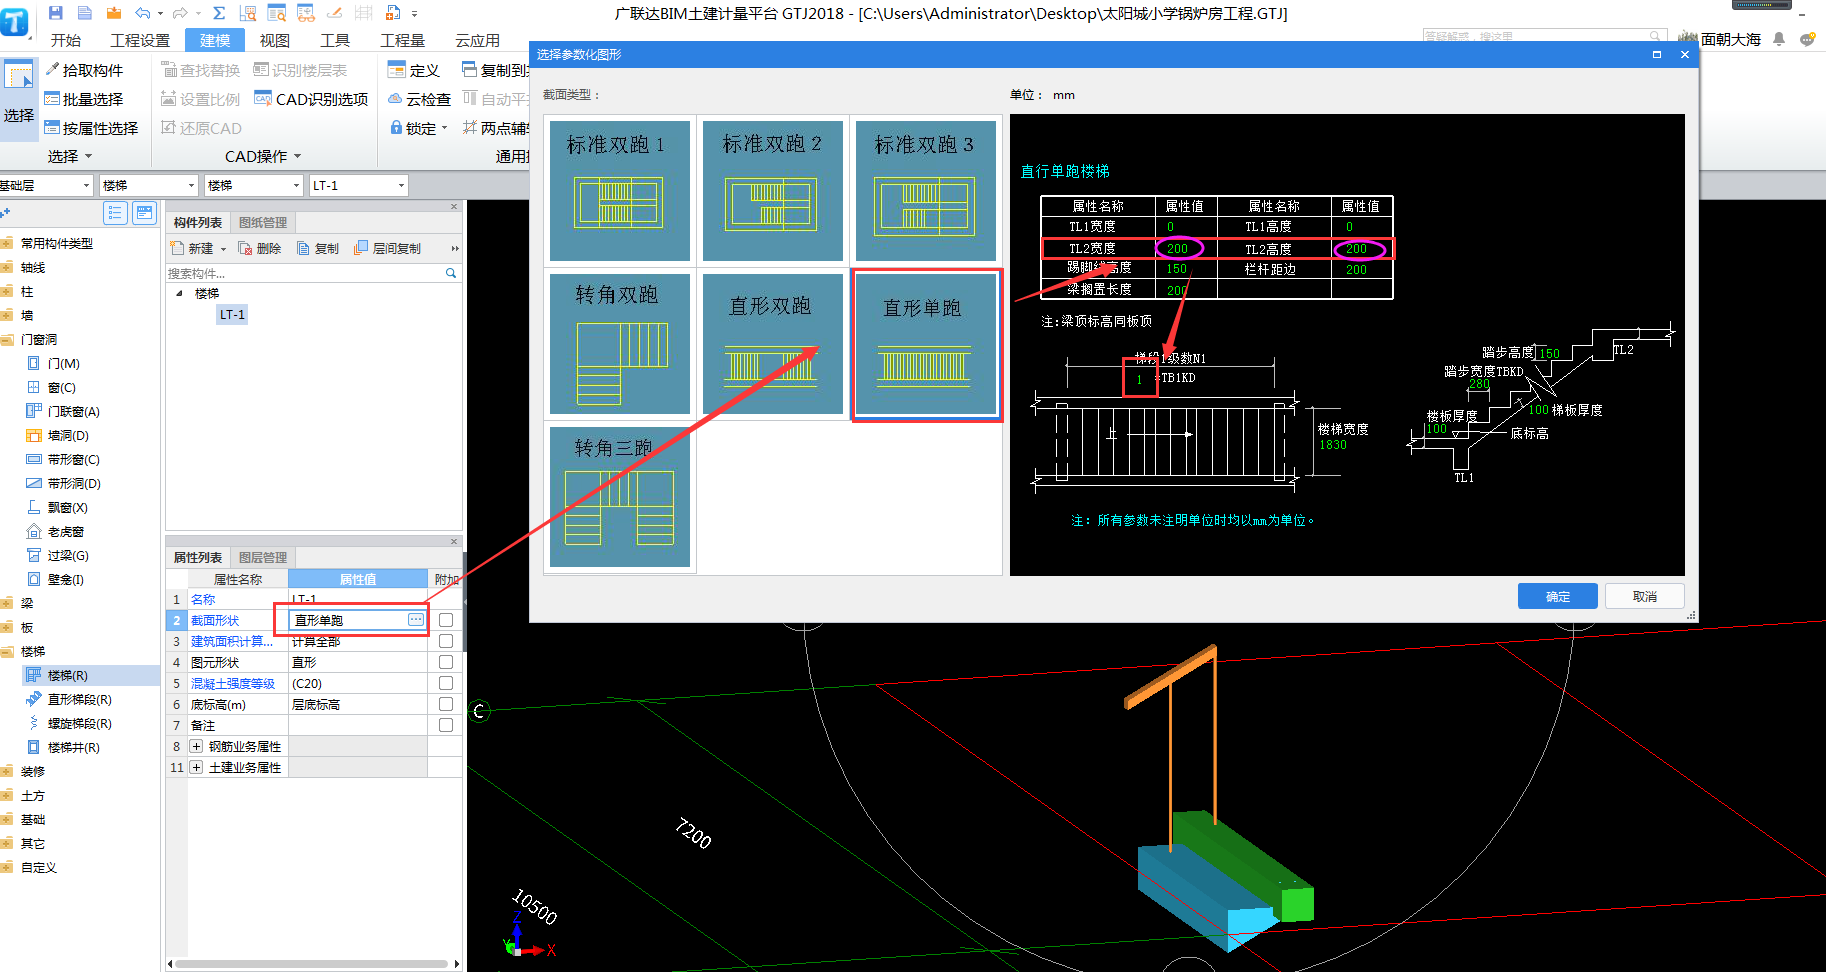Click 确定 button in the dialog
Screen dimensions: 1826x972
1558,596
